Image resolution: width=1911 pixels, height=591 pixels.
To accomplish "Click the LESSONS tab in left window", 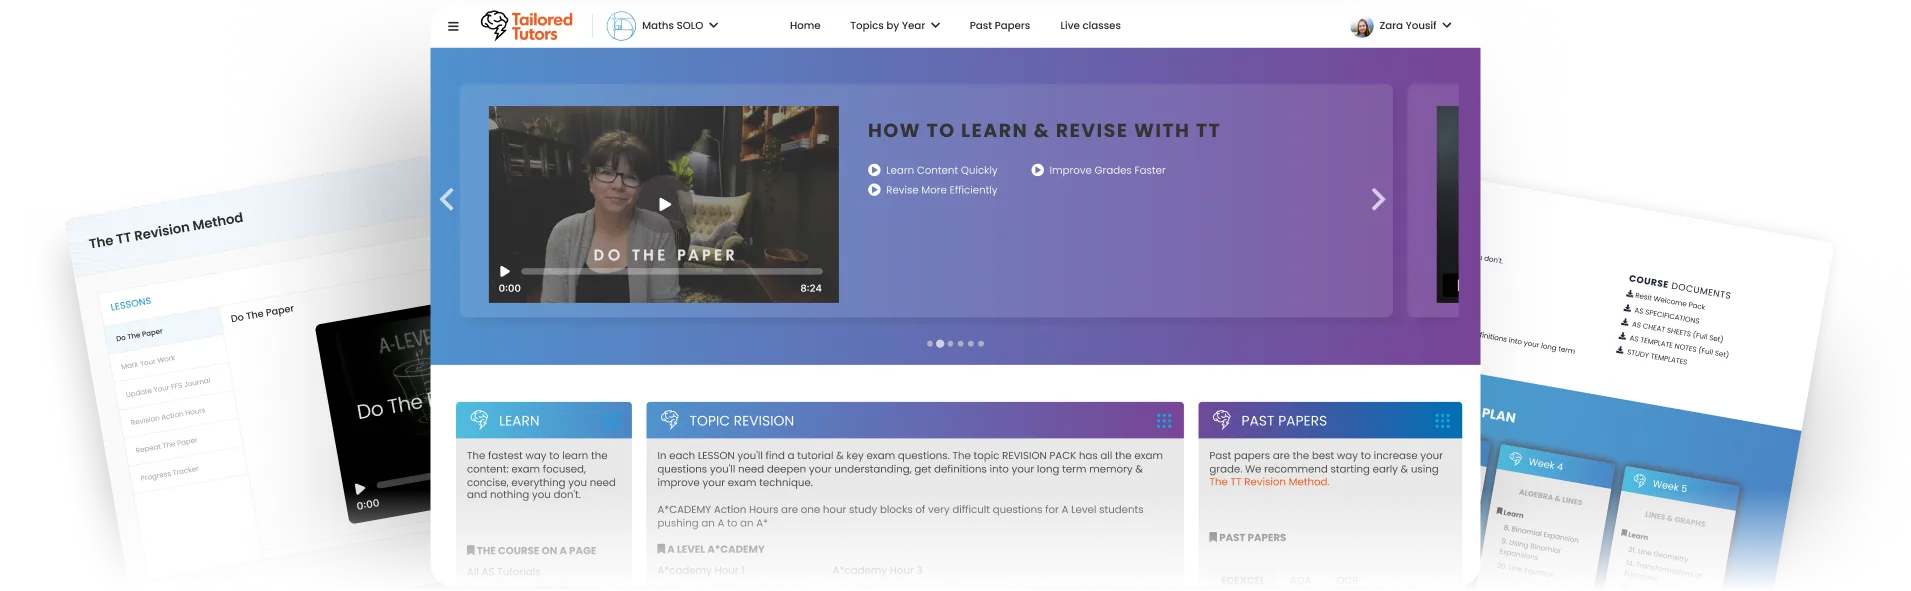I will tap(131, 303).
